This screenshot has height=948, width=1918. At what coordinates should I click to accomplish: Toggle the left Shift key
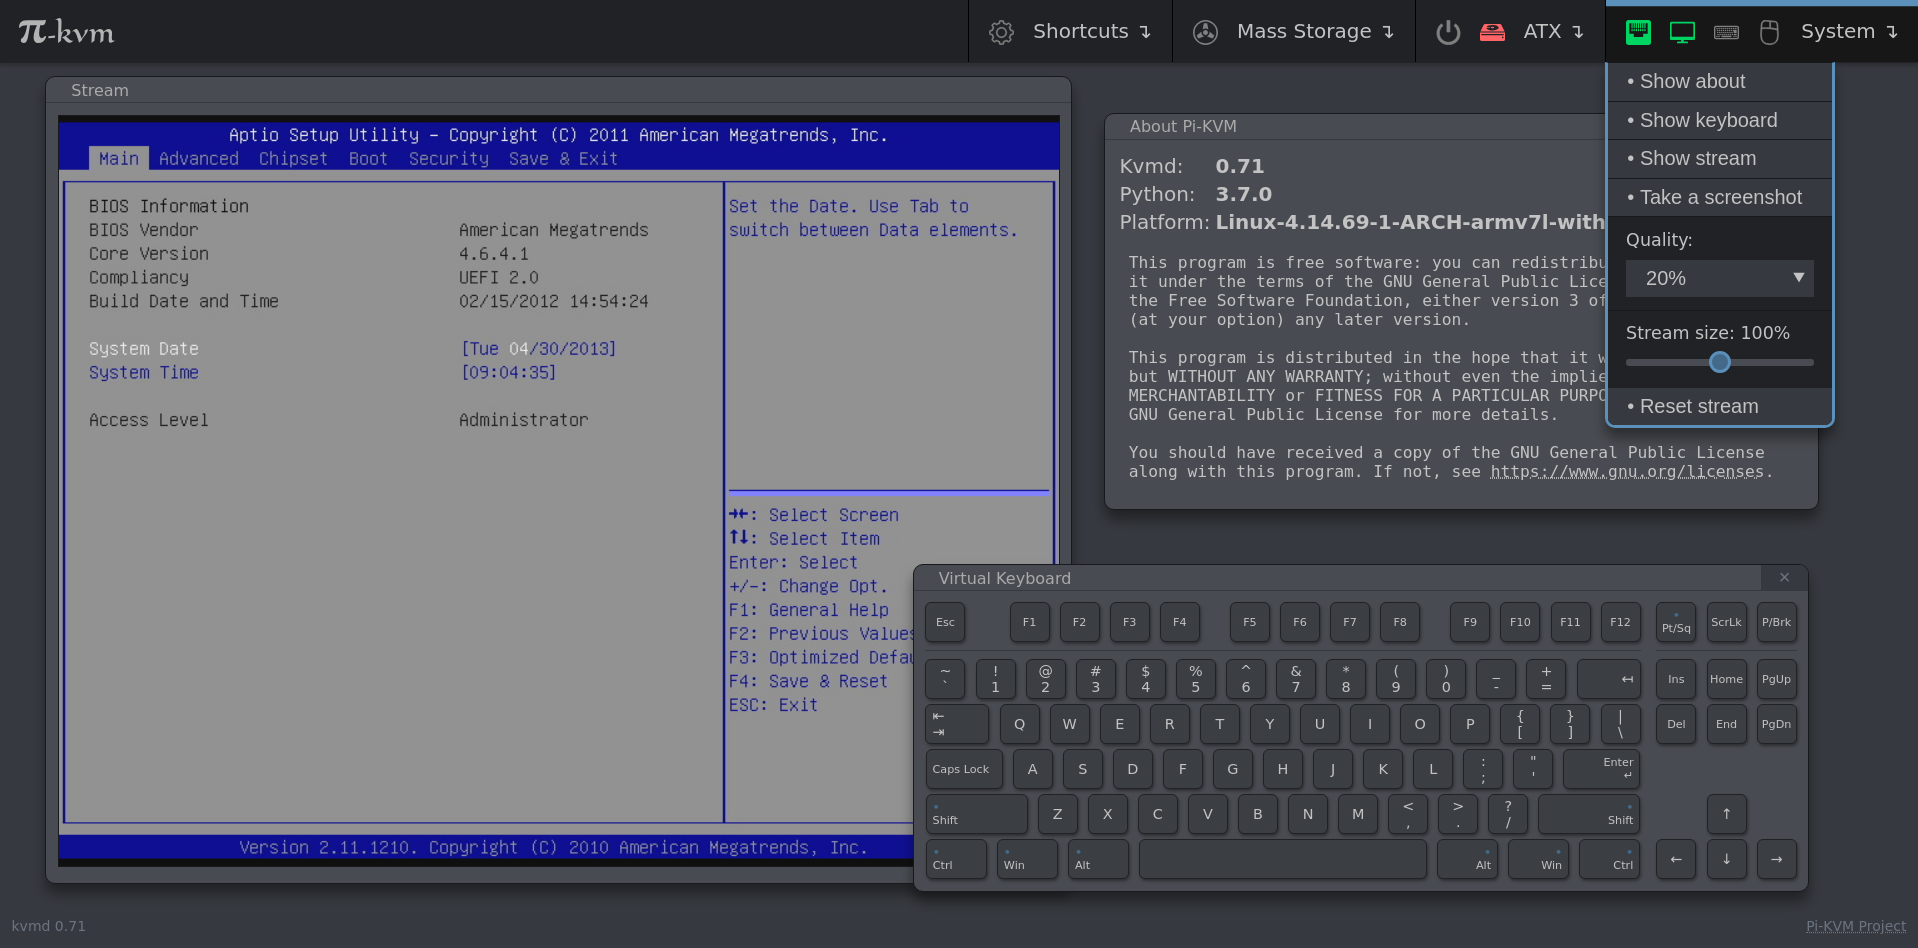[977, 814]
